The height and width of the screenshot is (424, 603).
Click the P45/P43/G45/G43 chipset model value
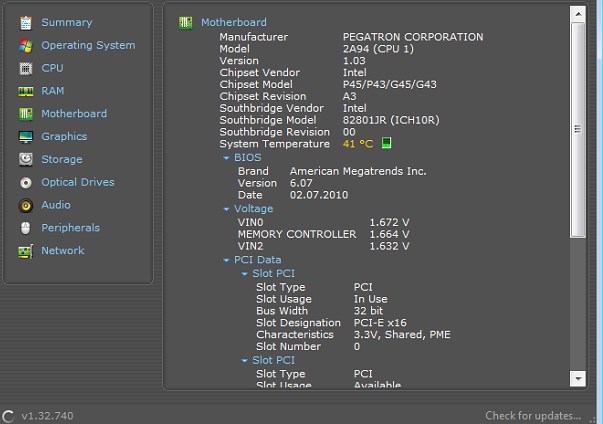click(x=390, y=84)
